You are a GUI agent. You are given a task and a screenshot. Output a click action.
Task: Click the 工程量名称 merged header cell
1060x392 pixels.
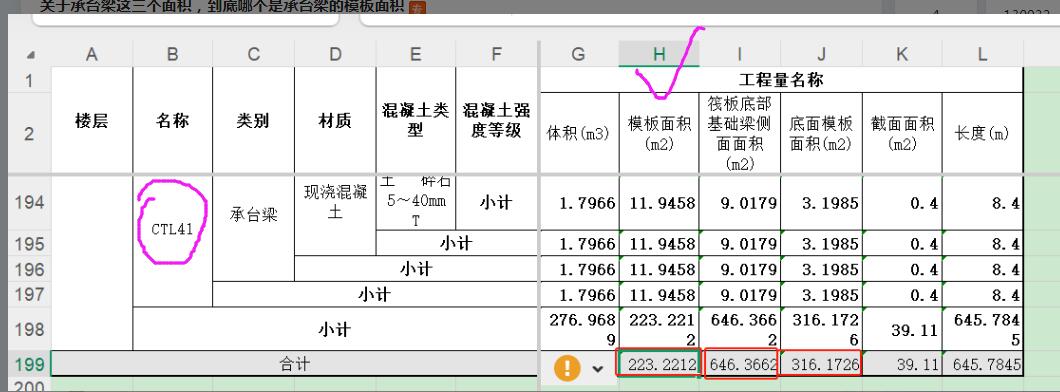[x=781, y=80]
